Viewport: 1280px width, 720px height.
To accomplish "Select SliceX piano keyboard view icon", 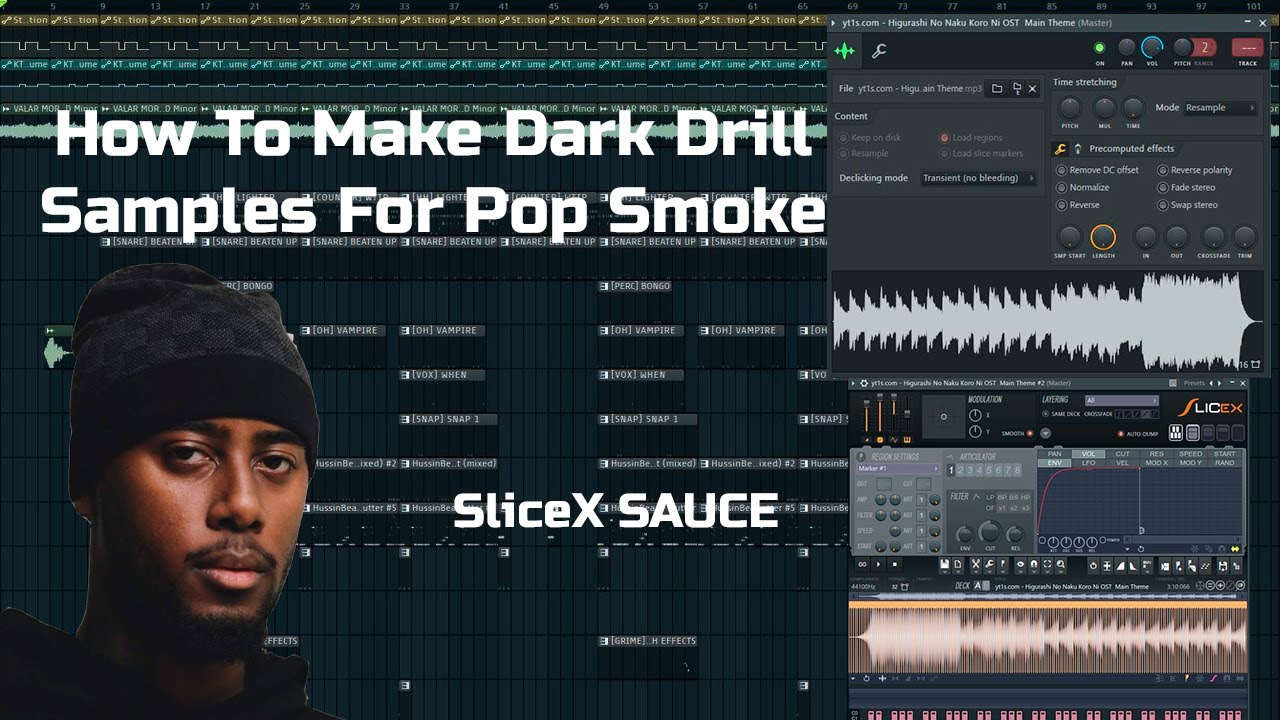I will tap(1176, 433).
